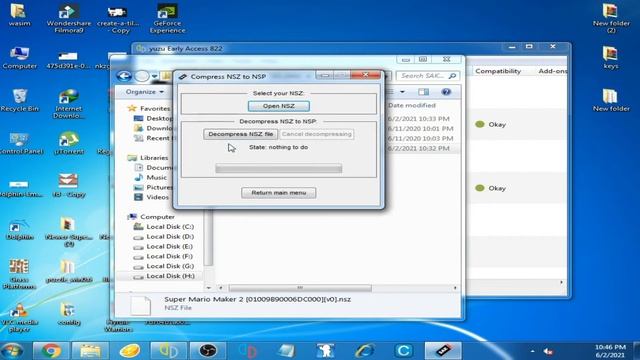Open Local Disk (D:)
The height and width of the screenshot is (360, 640).
pos(170,237)
